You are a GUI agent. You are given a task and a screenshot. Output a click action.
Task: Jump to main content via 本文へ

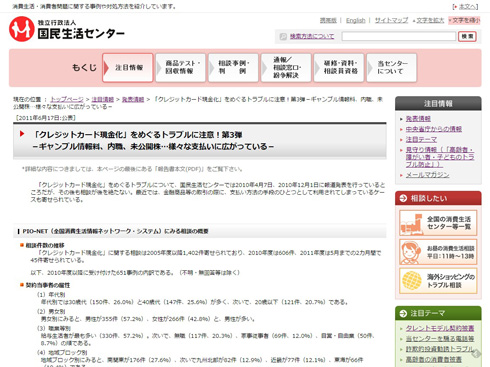(x=468, y=6)
